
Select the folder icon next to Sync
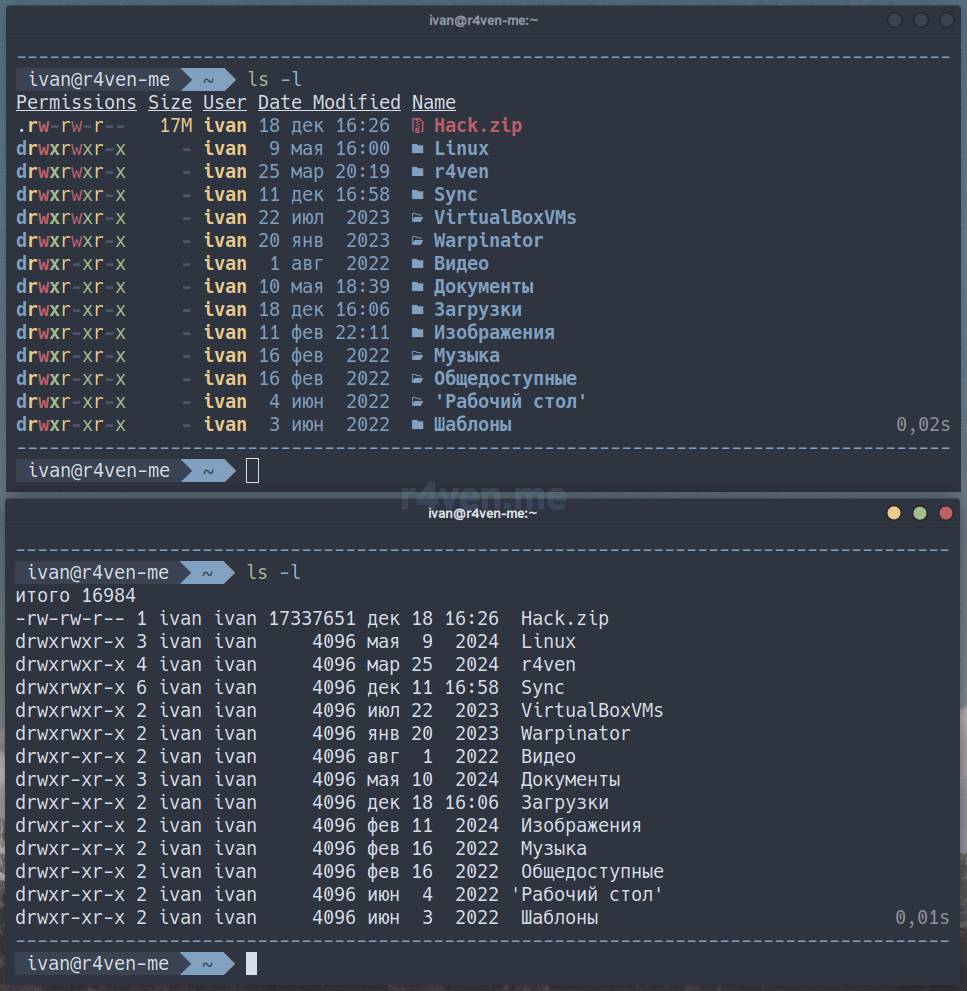point(418,195)
